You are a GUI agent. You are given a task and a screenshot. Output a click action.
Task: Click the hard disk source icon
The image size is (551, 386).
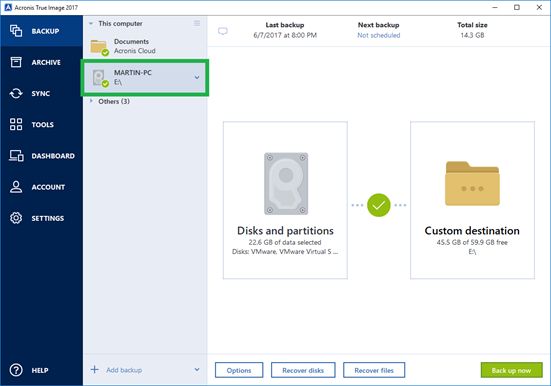click(x=286, y=183)
